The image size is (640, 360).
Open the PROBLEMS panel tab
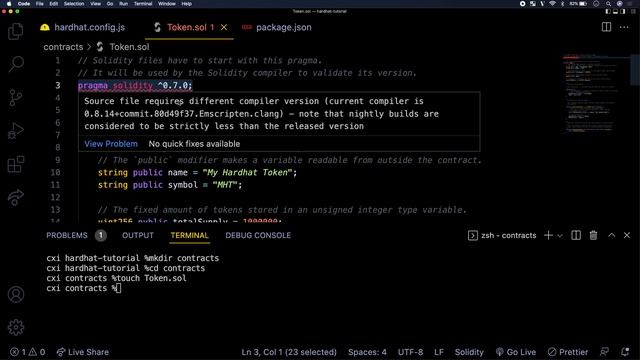tap(67, 236)
